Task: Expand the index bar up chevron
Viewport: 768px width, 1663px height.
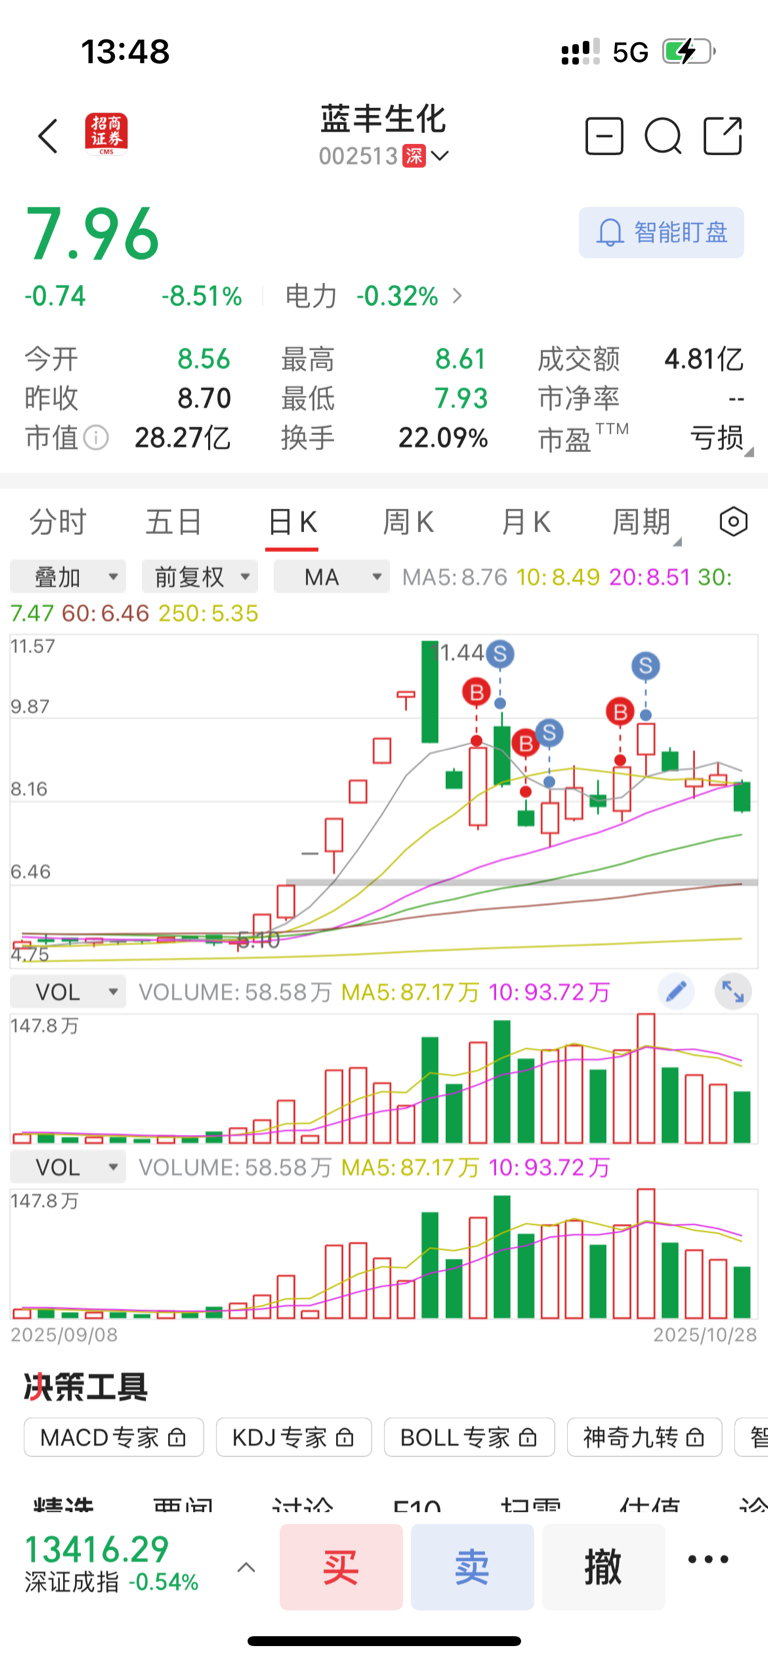Action: coord(246,1568)
